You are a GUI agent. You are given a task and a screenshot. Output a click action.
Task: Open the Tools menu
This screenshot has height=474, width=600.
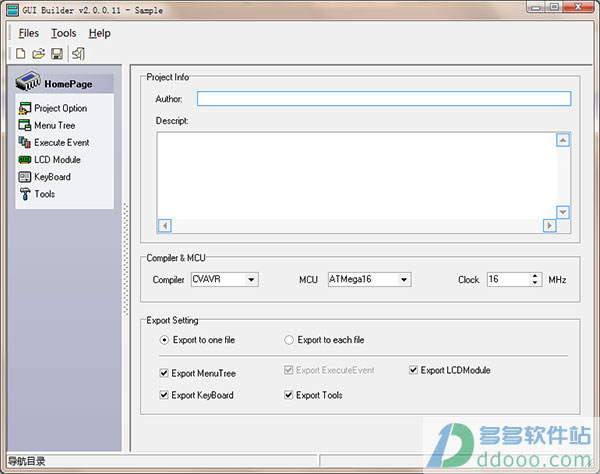(x=64, y=33)
